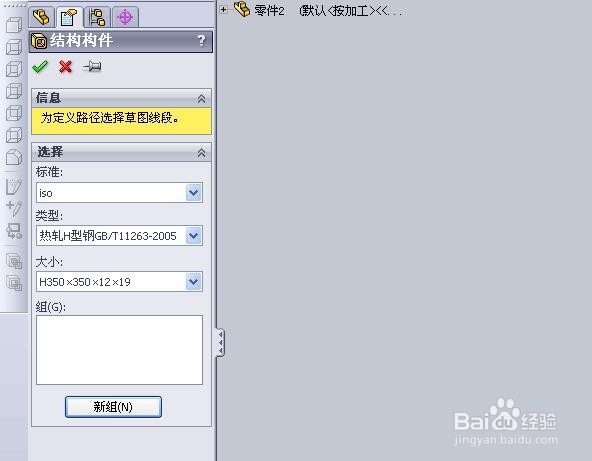
Task: Toggle the pushpin keep-visible icon
Action: point(92,67)
